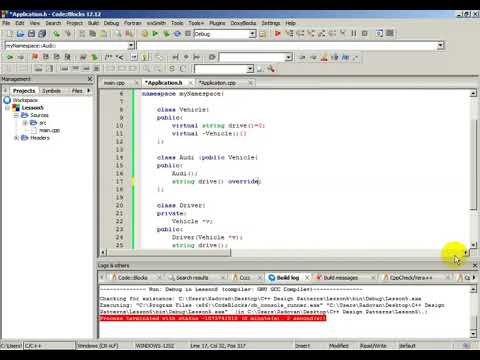The height and width of the screenshot is (360, 480).
Task: Expand the Headers folder
Action: [16, 138]
